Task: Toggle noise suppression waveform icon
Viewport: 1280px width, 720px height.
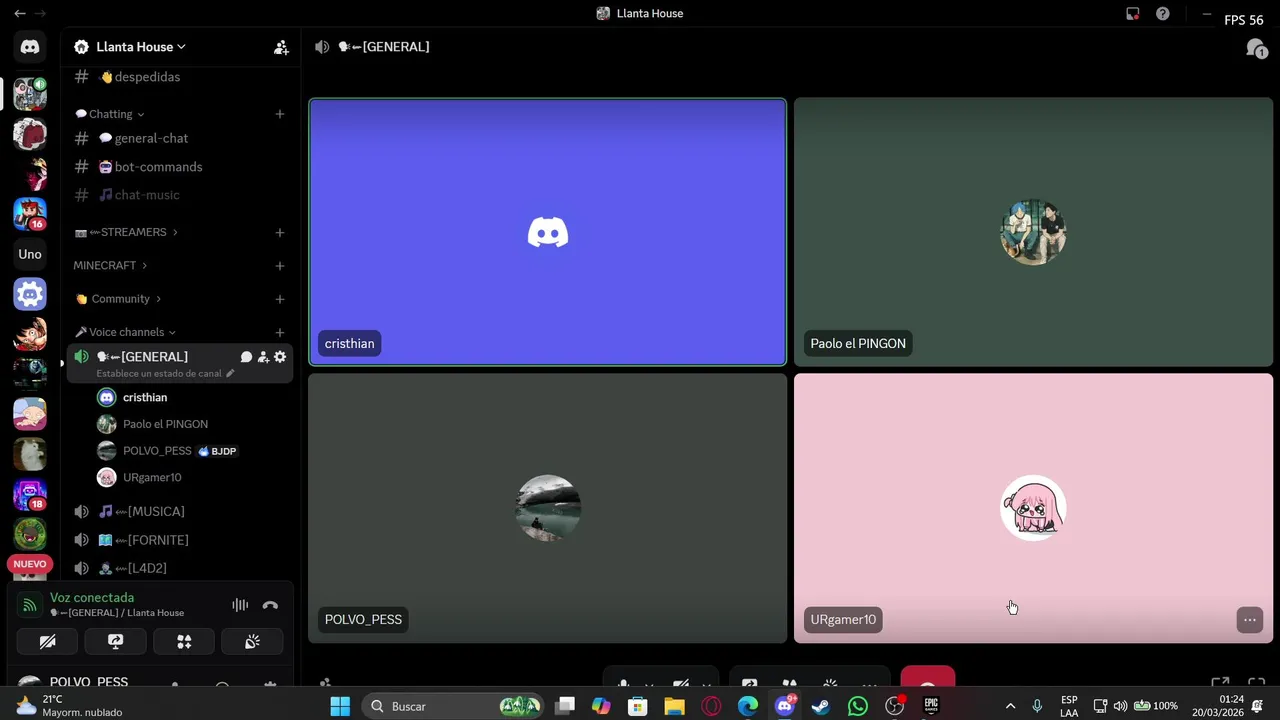Action: 240,605
